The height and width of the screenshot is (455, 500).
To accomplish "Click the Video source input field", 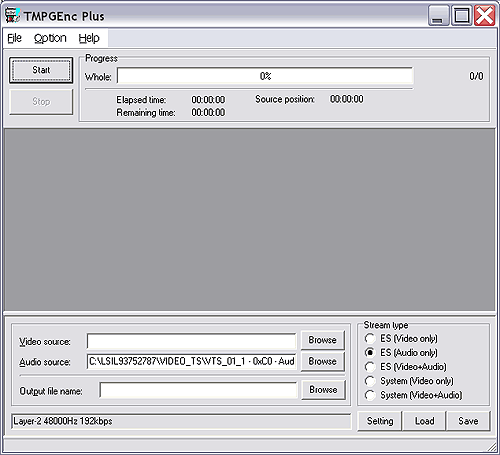I will pyautogui.click(x=191, y=341).
